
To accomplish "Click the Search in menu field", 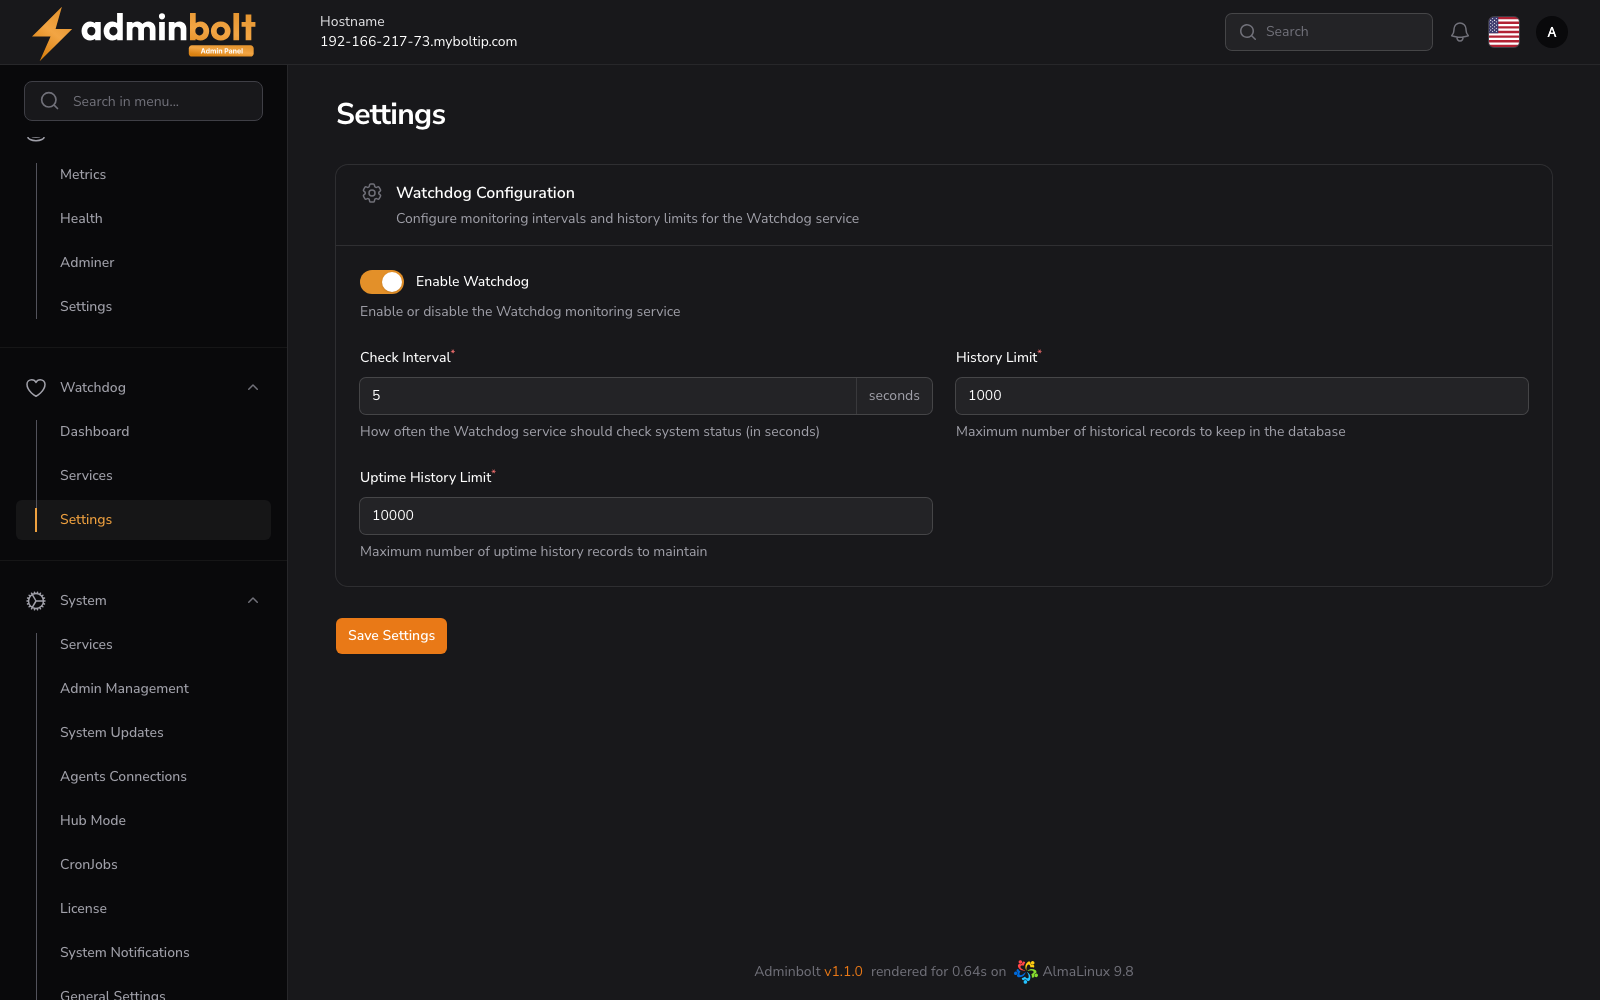I will [x=144, y=101].
